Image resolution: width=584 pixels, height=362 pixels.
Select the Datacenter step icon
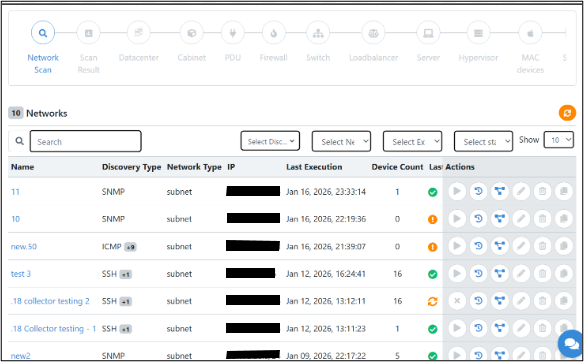click(139, 33)
